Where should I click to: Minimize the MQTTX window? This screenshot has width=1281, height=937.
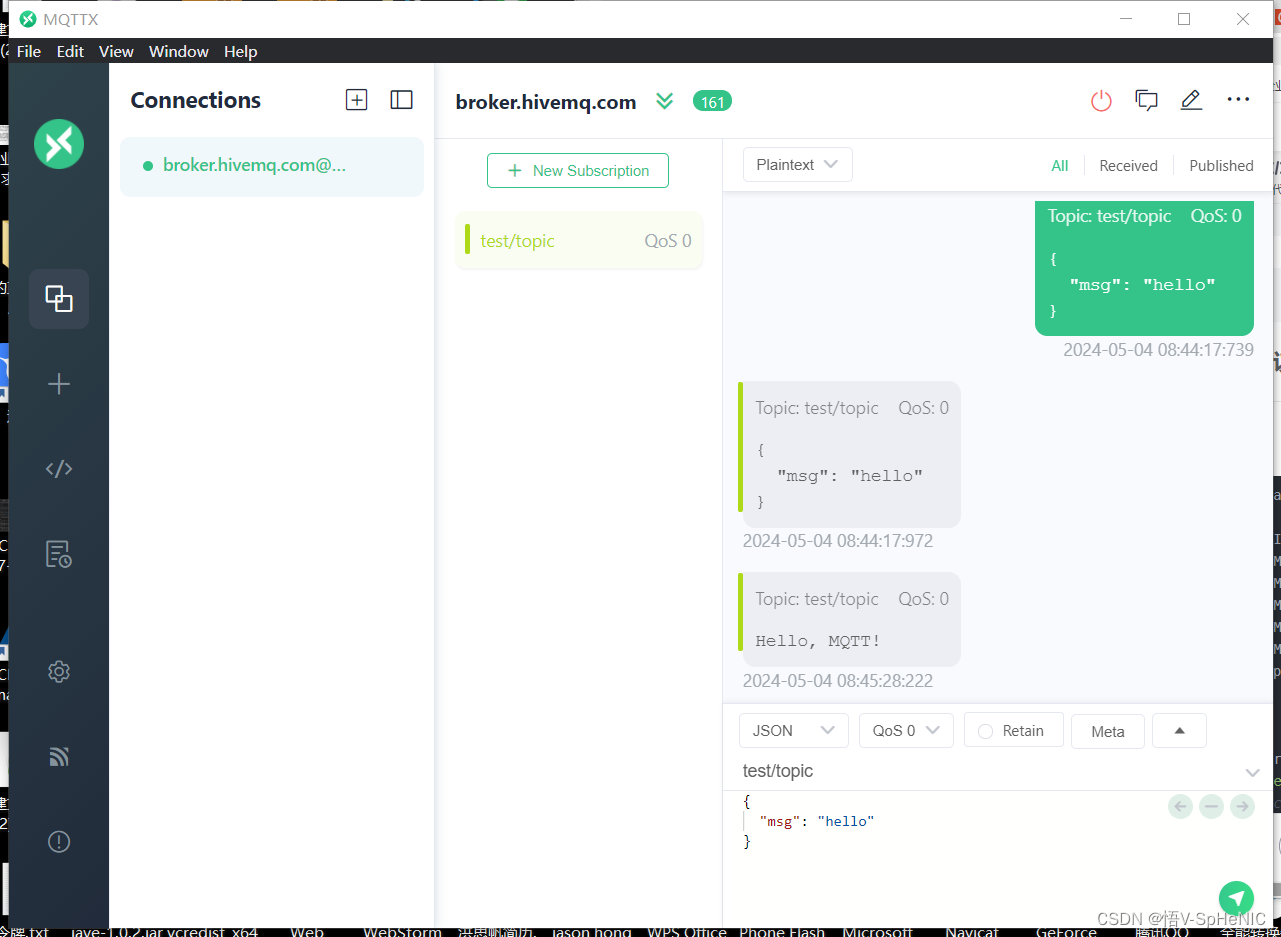coord(1126,19)
